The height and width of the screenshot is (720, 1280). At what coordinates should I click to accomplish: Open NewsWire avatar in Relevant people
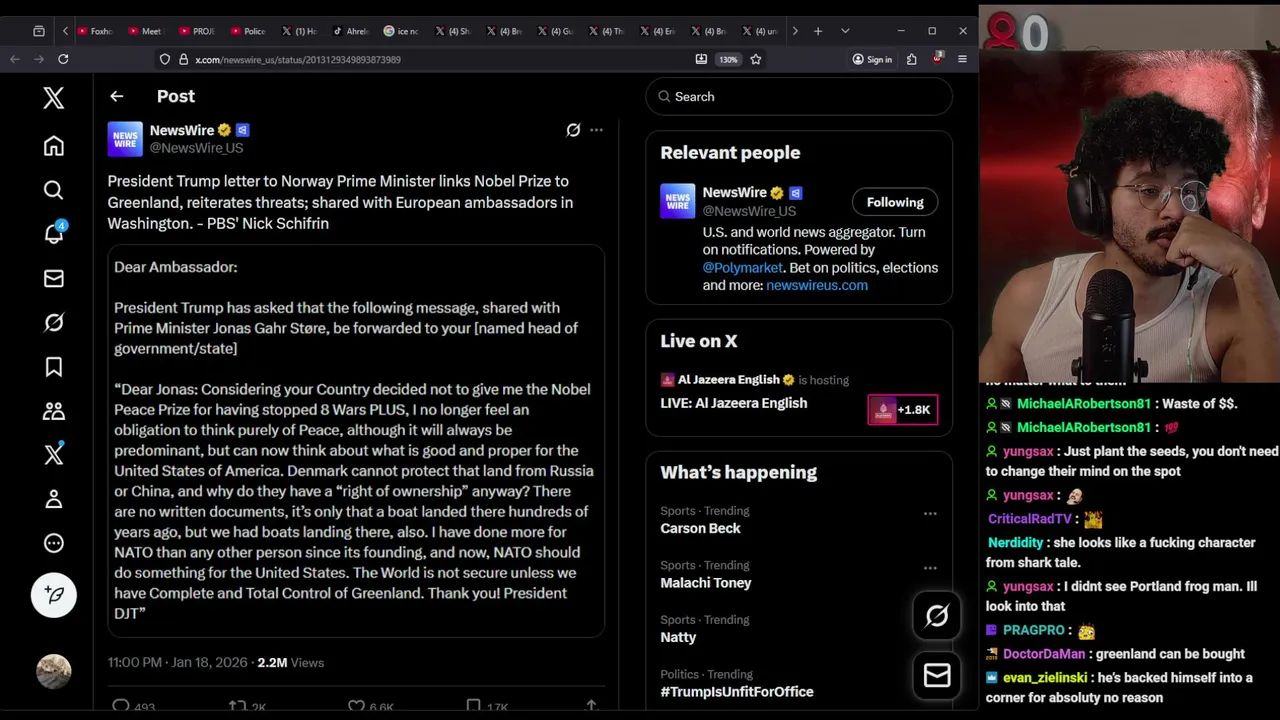[x=677, y=201]
